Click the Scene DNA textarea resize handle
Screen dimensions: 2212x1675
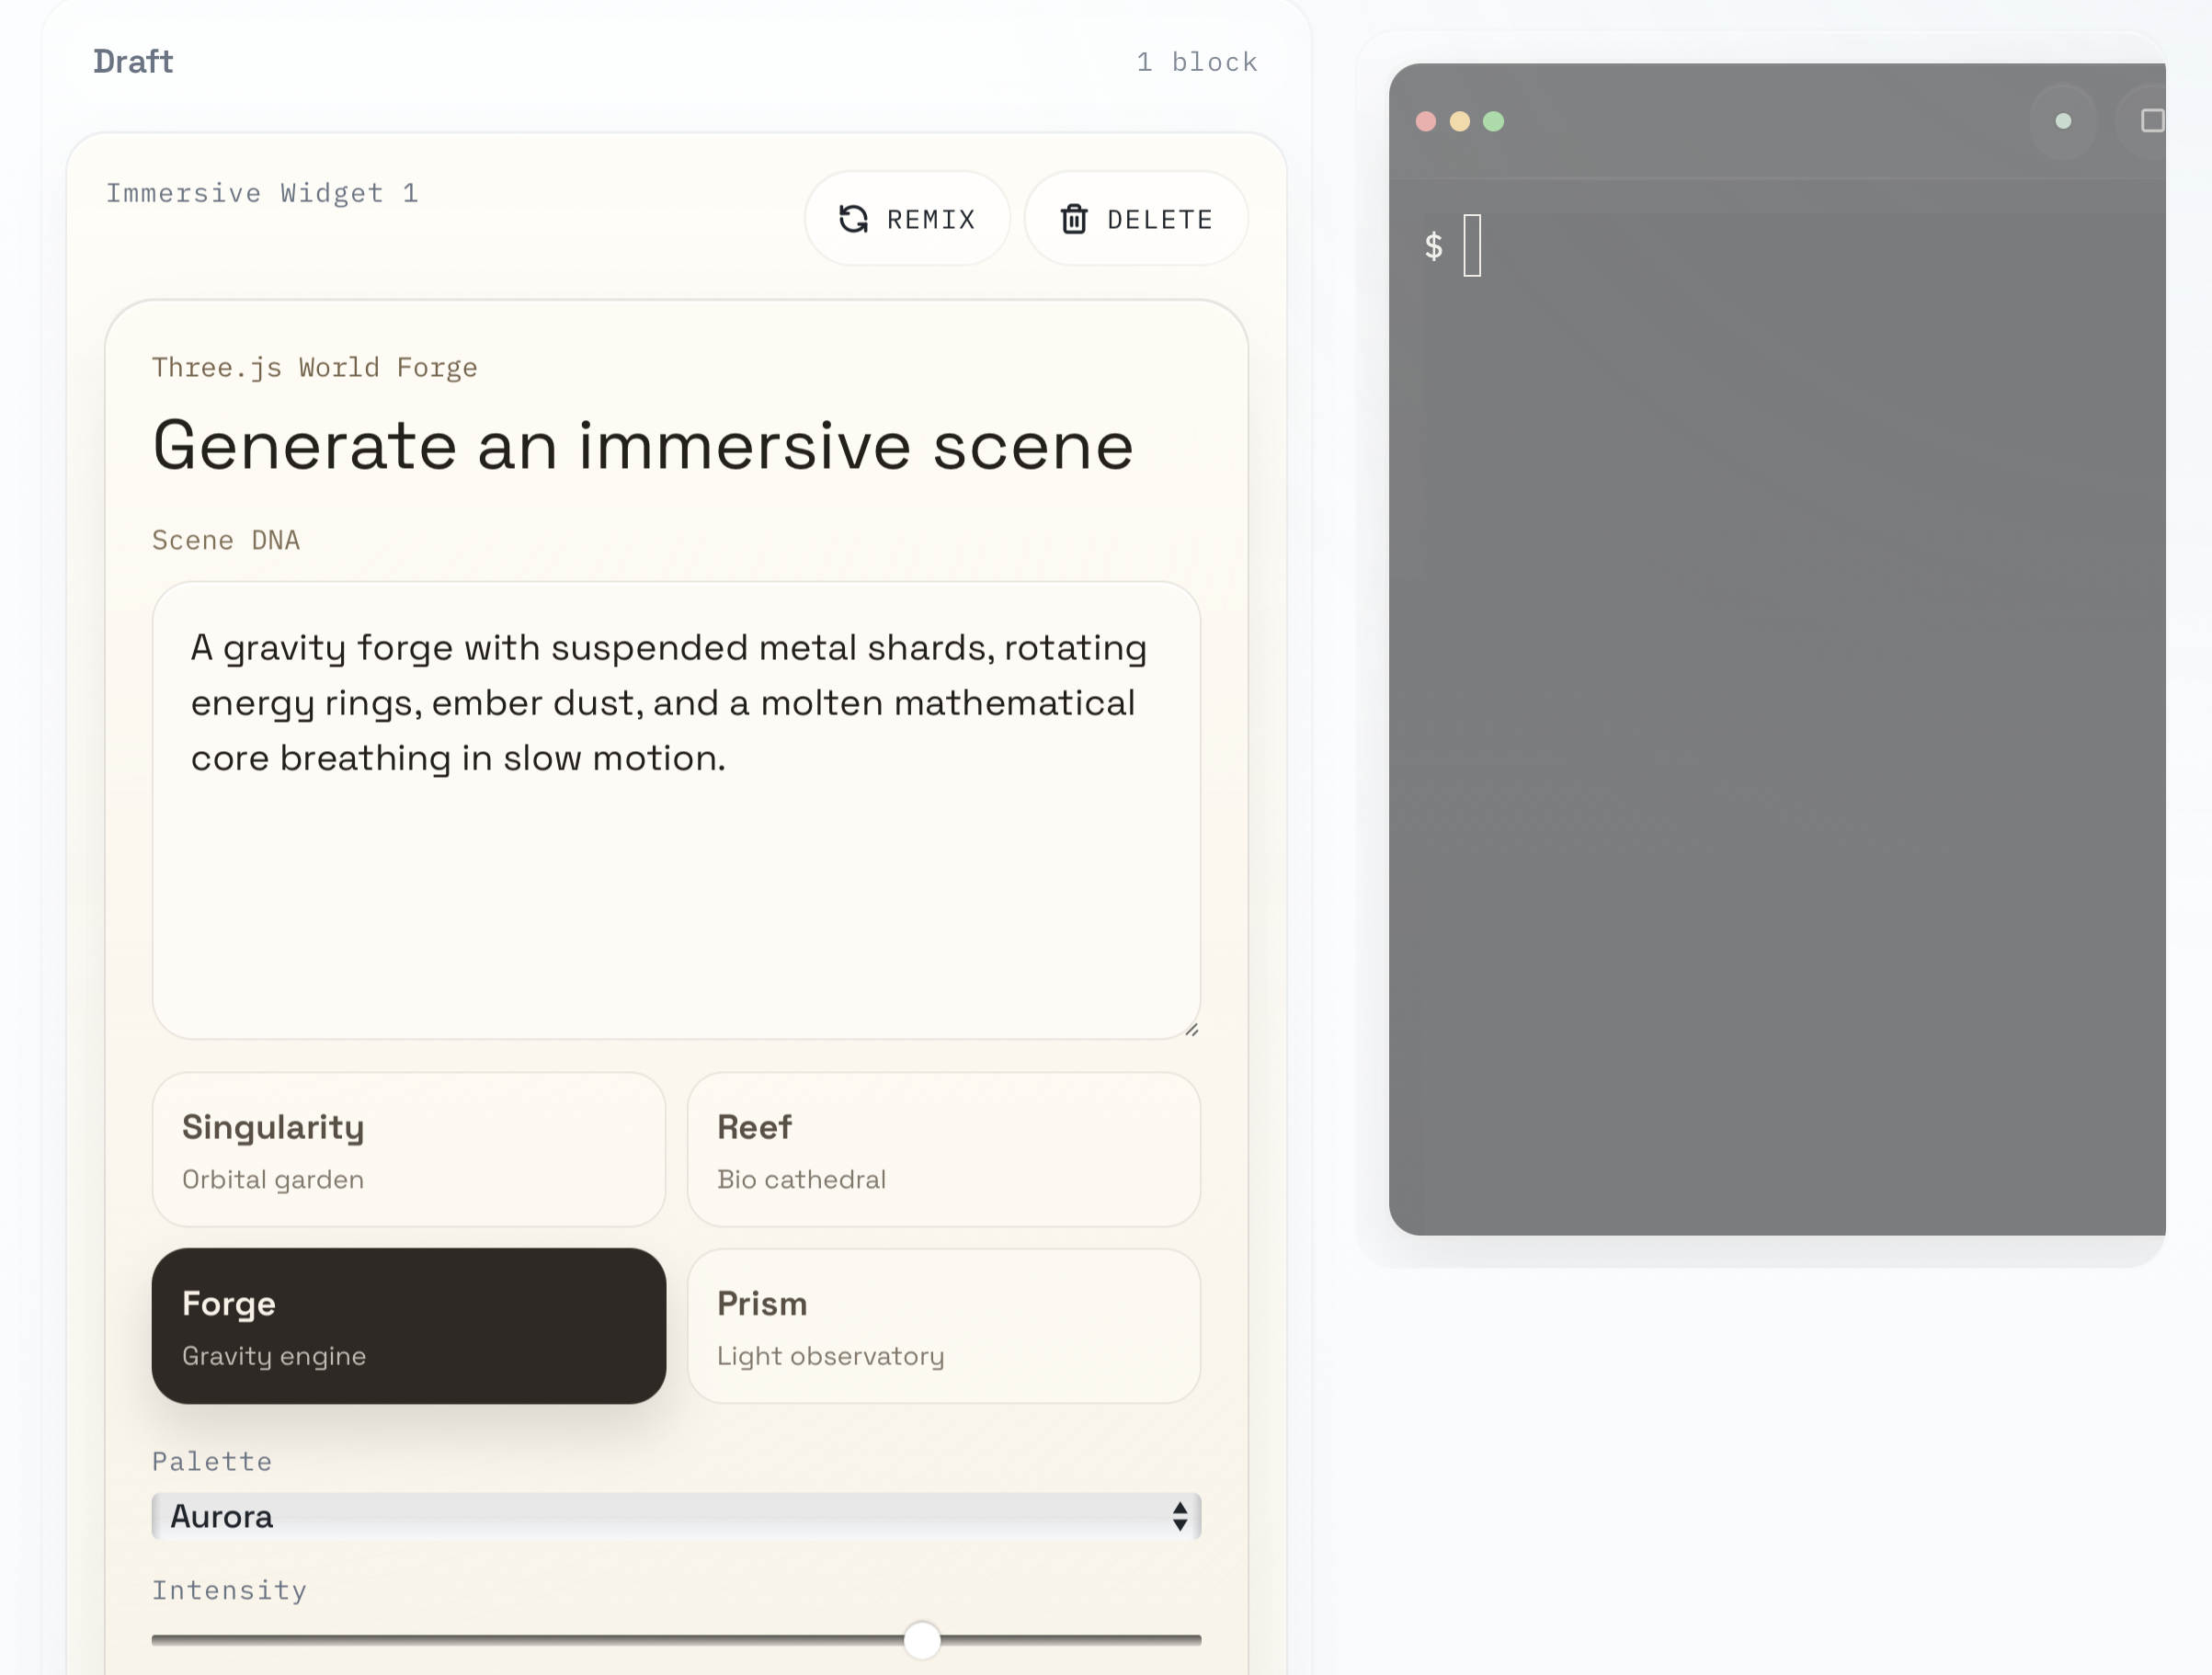(1192, 1029)
